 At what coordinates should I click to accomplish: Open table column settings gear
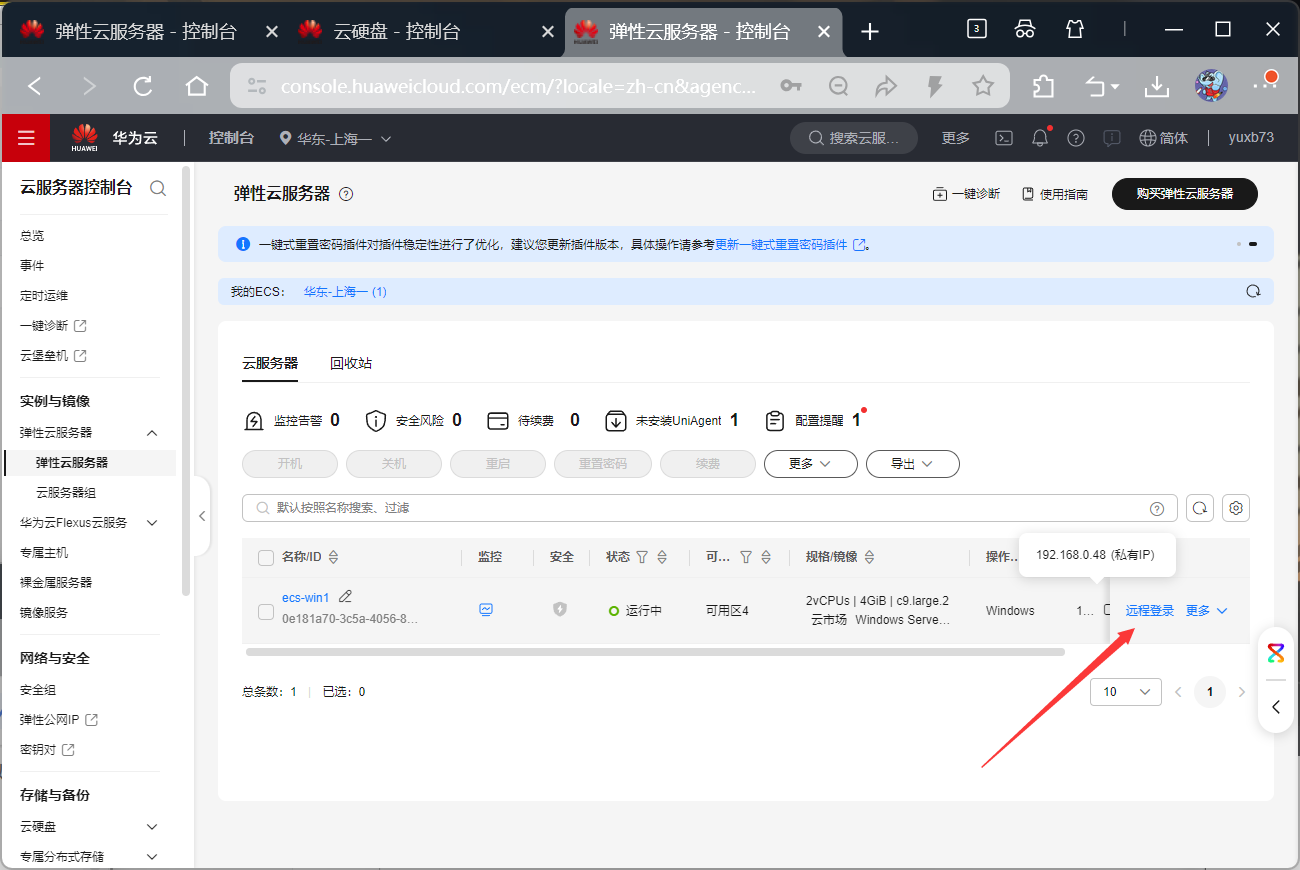pyautogui.click(x=1237, y=508)
